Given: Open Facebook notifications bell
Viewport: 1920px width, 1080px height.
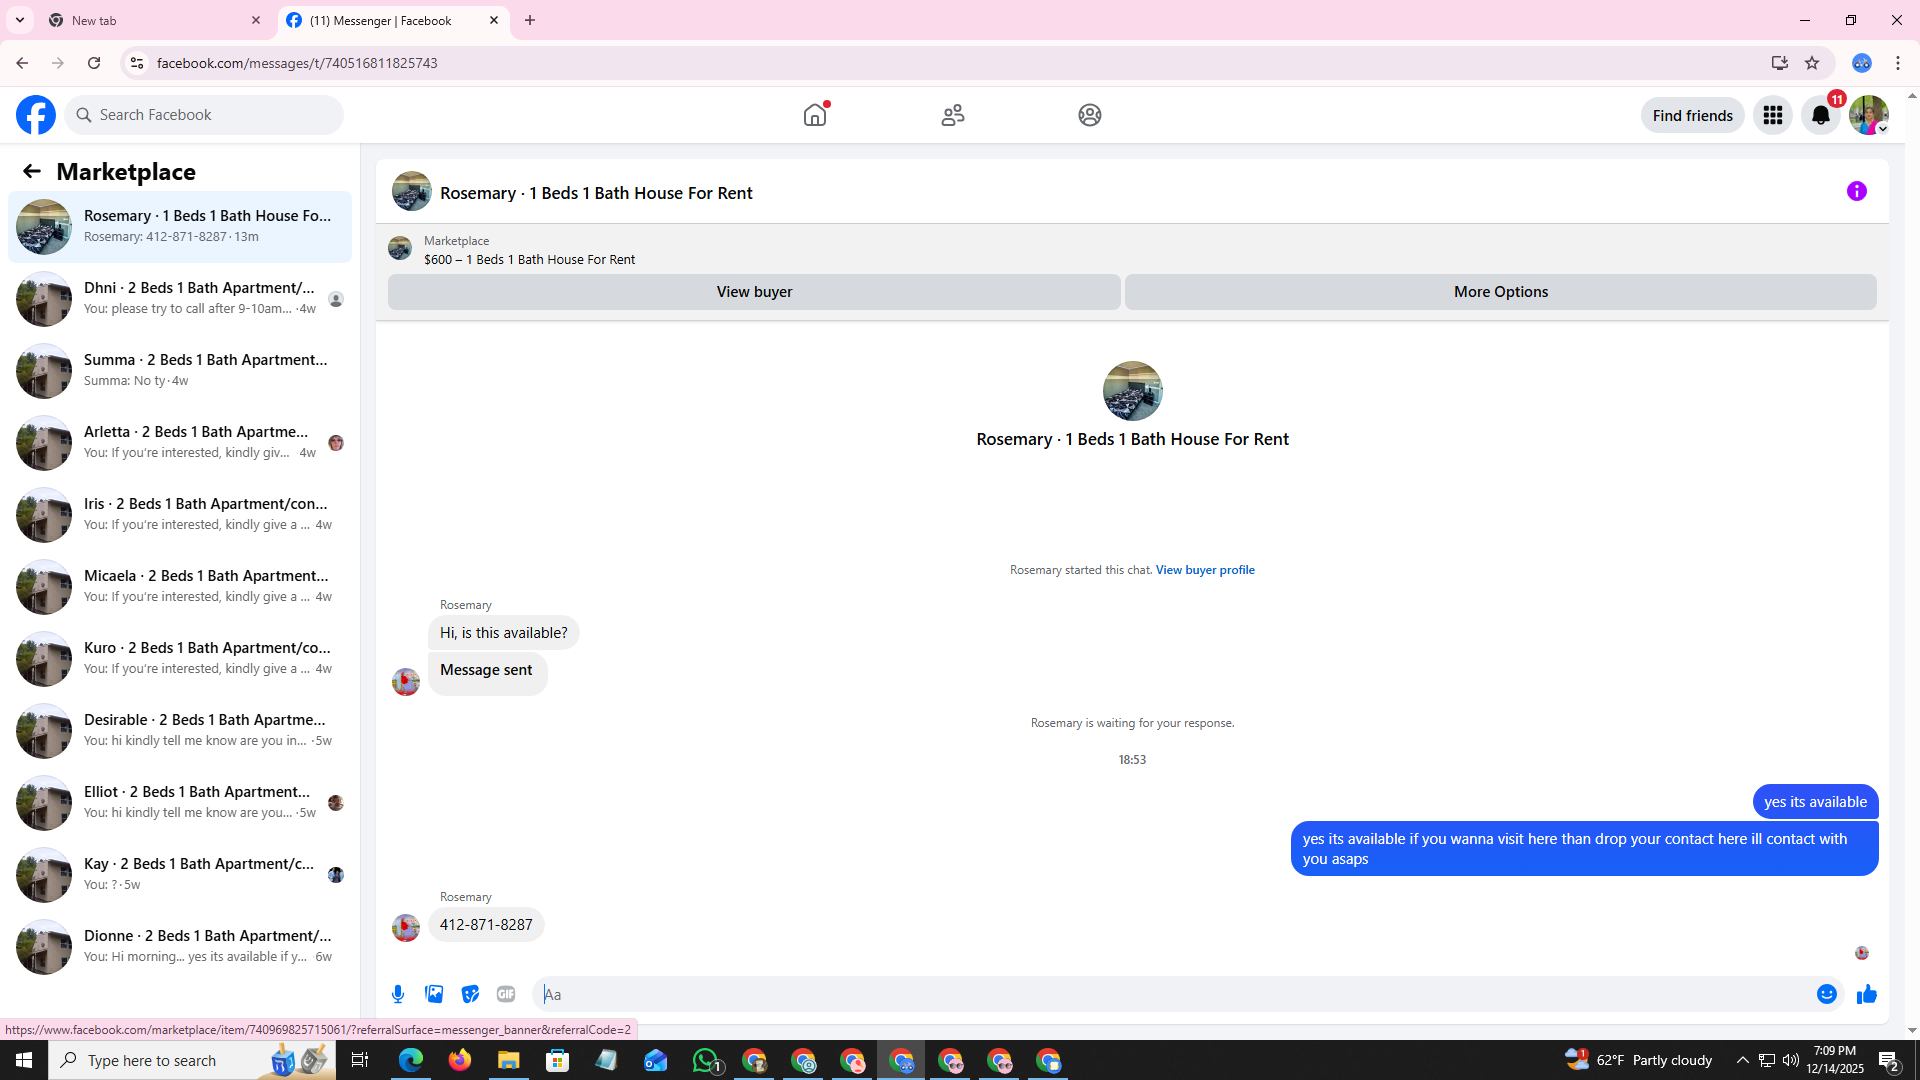Looking at the screenshot, I should click(1820, 116).
